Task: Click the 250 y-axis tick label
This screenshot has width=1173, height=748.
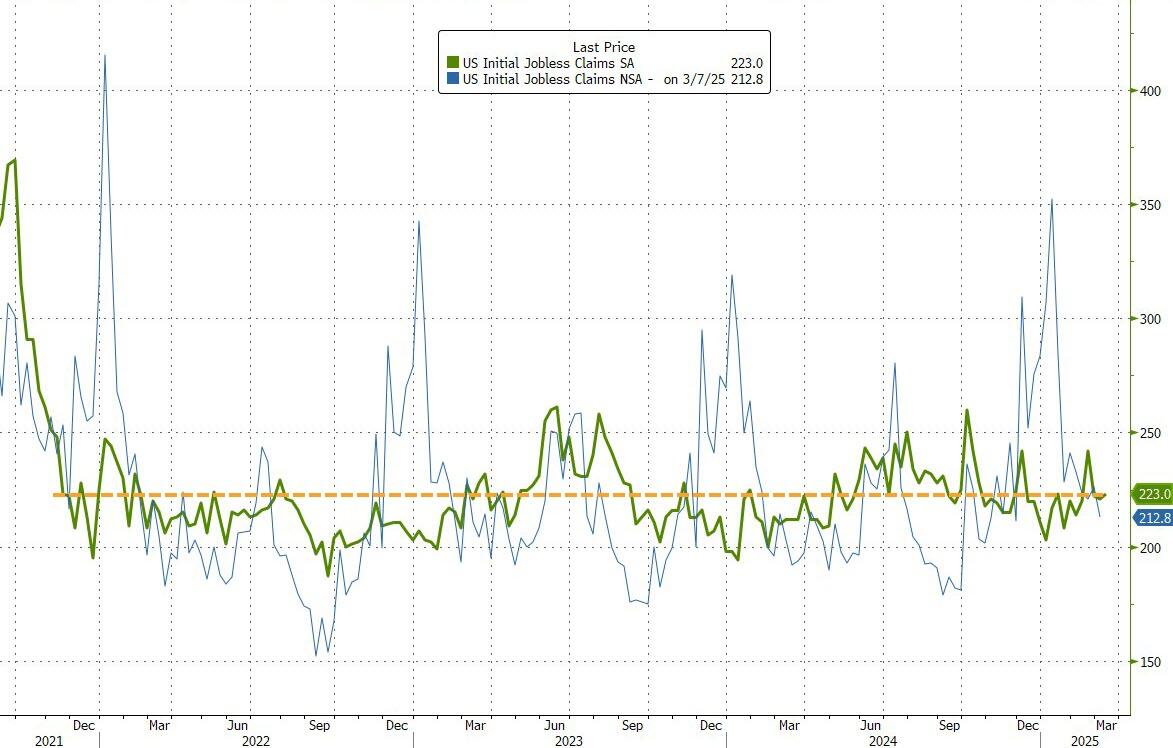Action: click(1148, 433)
